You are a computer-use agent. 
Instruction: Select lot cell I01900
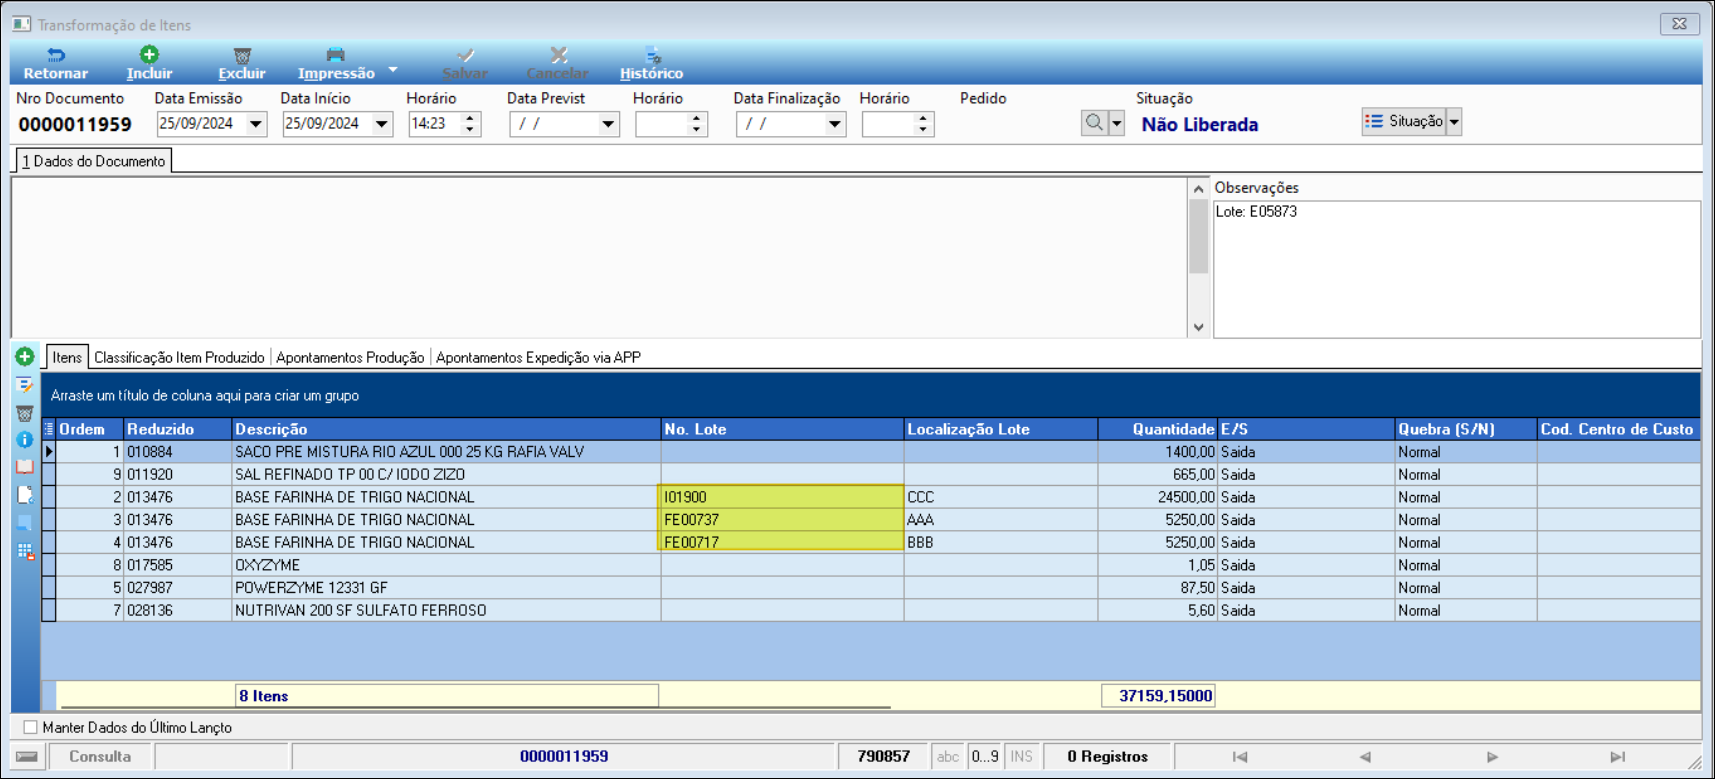pyautogui.click(x=782, y=497)
